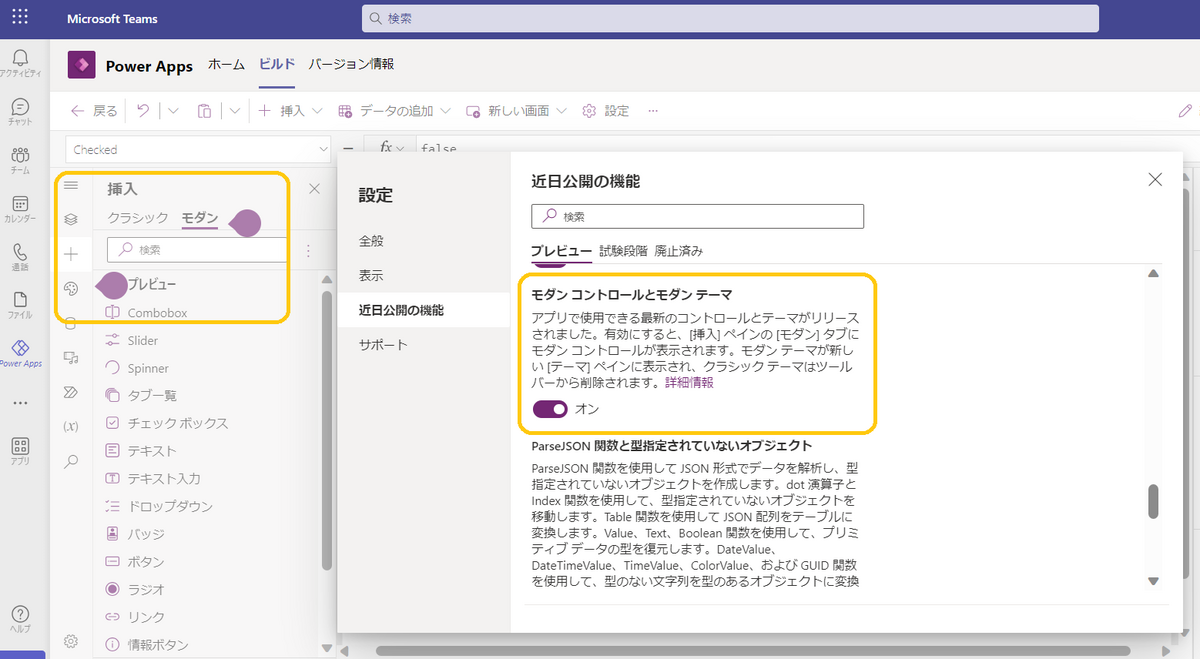The width and height of the screenshot is (1200, 659).
Task: Open the ビルド tab
Action: coord(277,64)
